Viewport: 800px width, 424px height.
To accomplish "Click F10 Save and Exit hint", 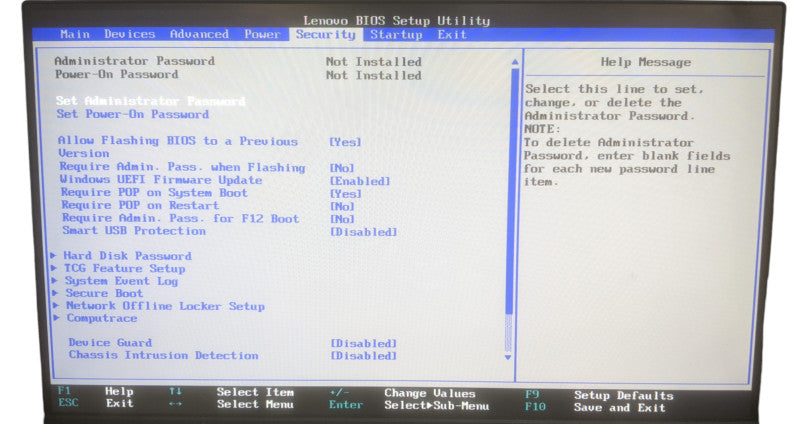I will [x=595, y=407].
